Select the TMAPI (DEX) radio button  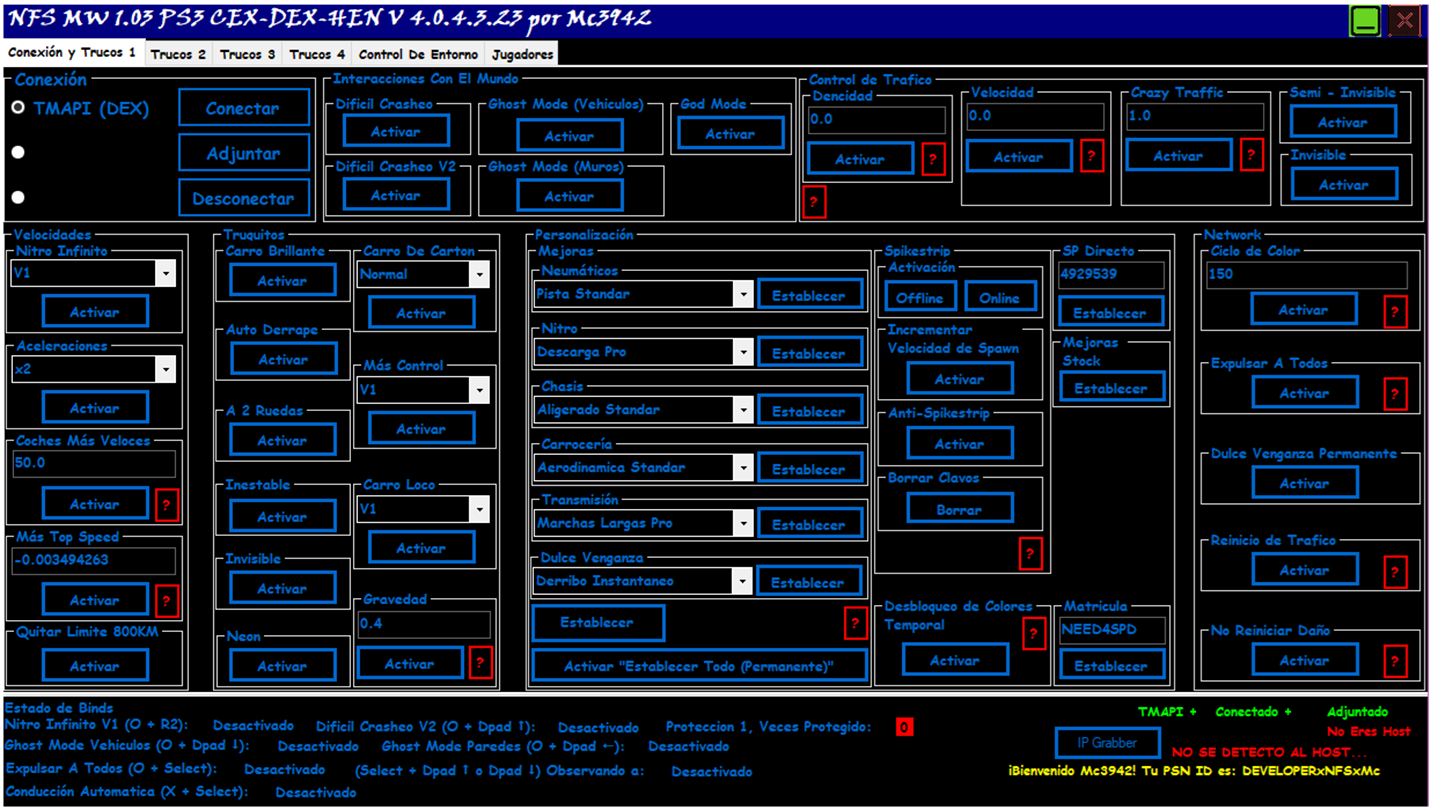(18, 108)
